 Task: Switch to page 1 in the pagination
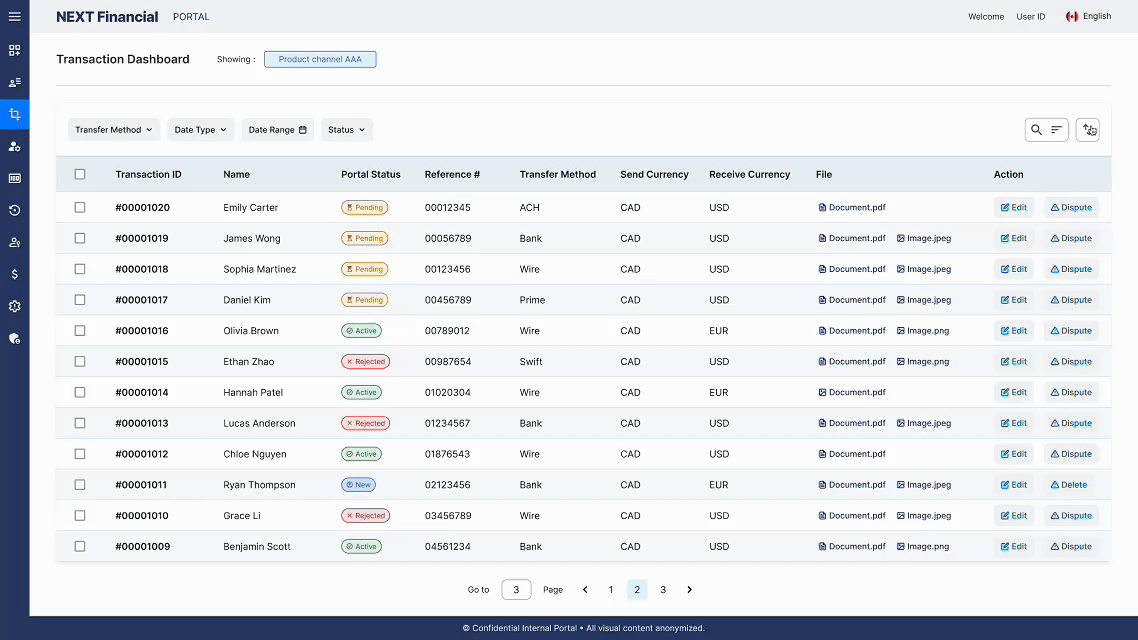611,590
